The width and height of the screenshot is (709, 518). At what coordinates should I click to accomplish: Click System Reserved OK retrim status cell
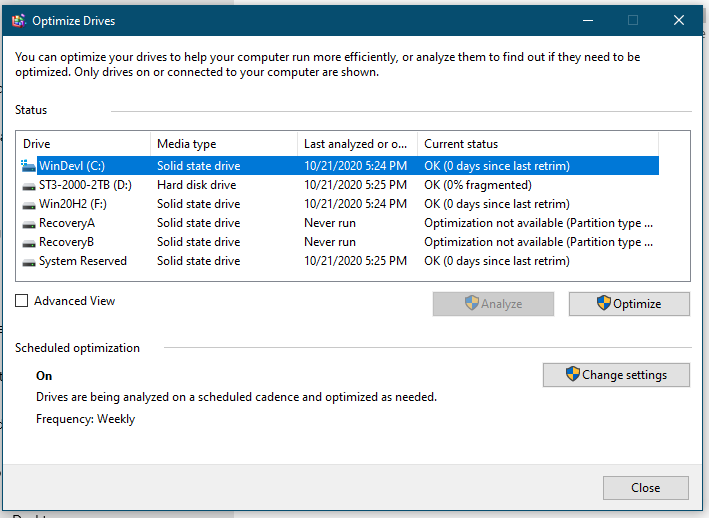(x=496, y=261)
